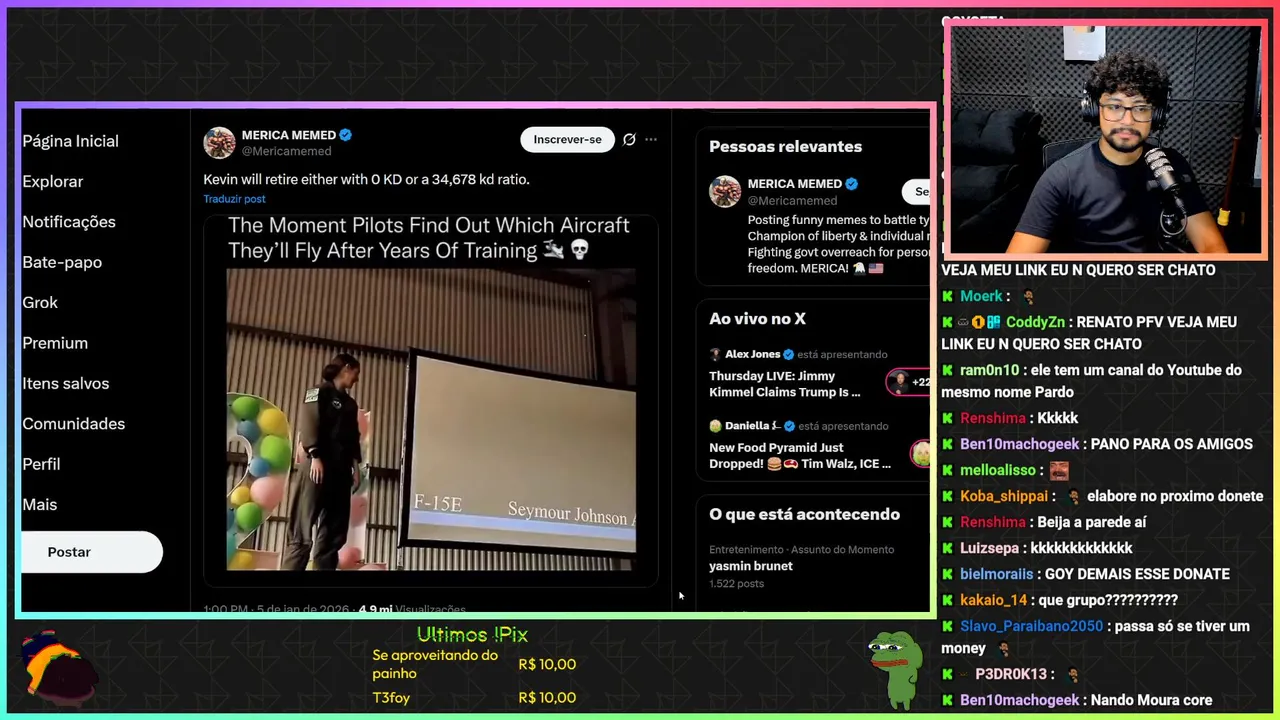Viewport: 1280px width, 720px height.
Task: Go to Explorar in sidebar
Action: coord(52,181)
